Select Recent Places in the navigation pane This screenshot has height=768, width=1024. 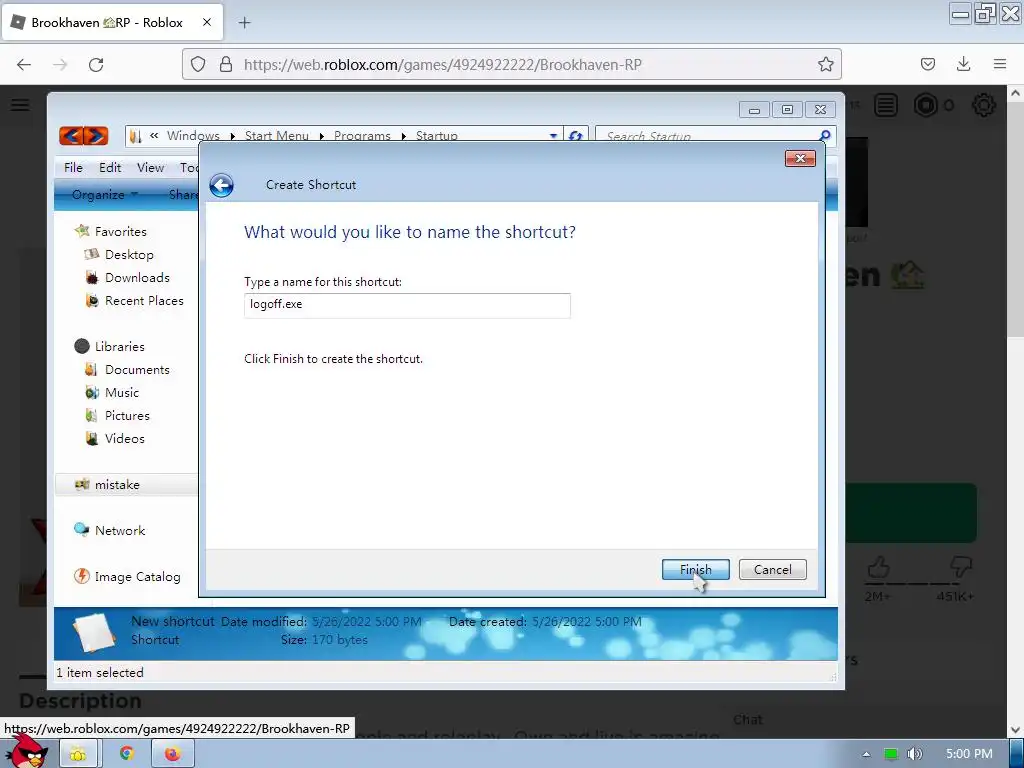144,300
